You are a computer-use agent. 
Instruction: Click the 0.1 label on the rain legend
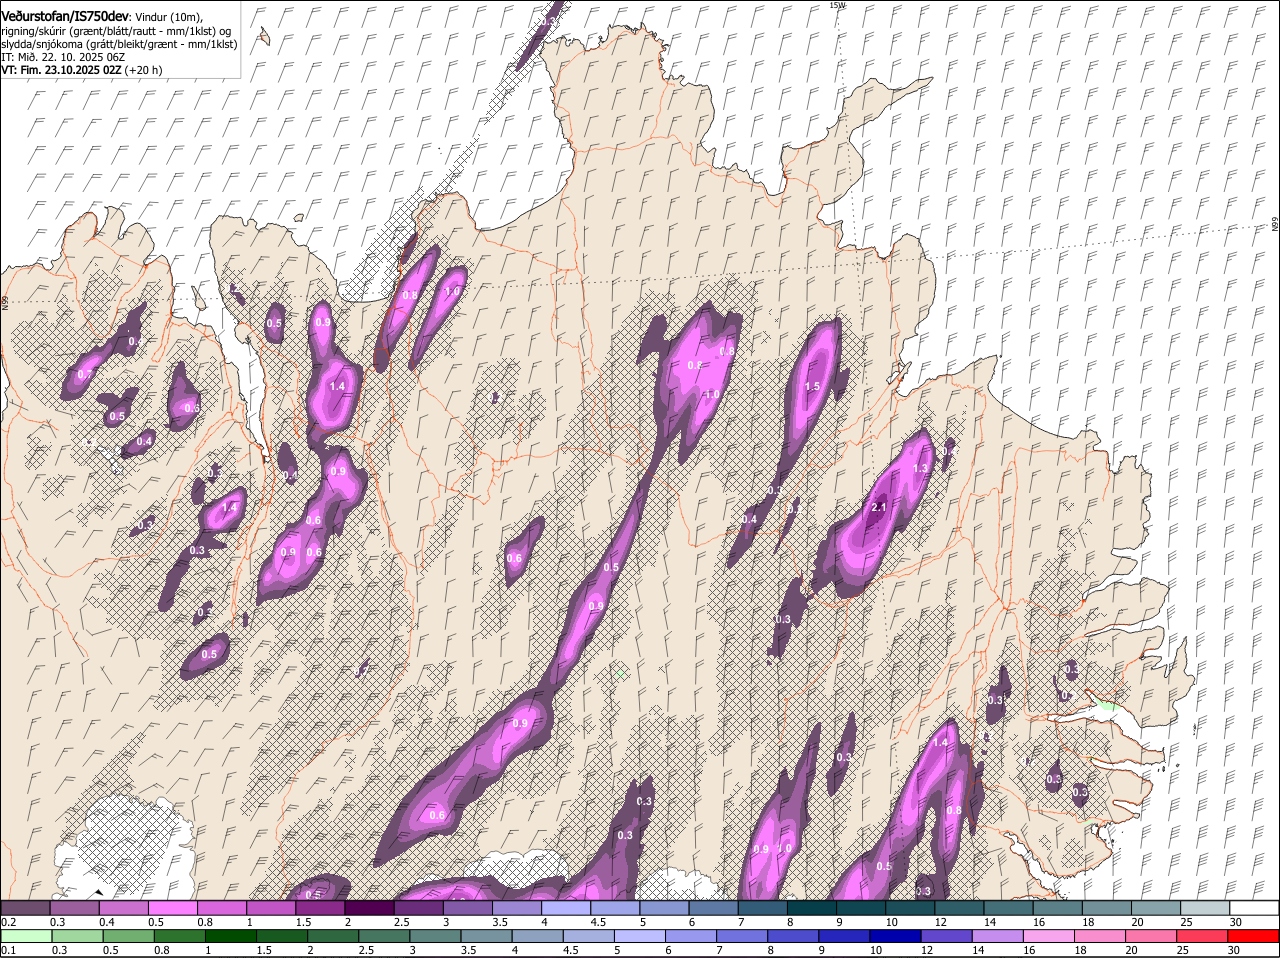click(8, 951)
